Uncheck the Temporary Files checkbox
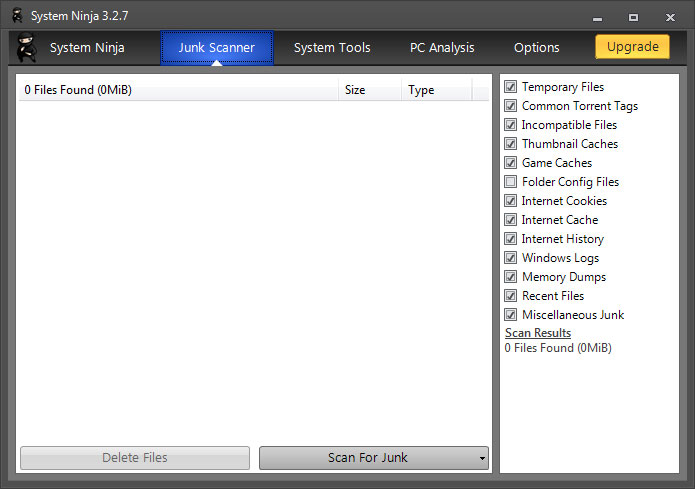695x489 pixels. (511, 86)
